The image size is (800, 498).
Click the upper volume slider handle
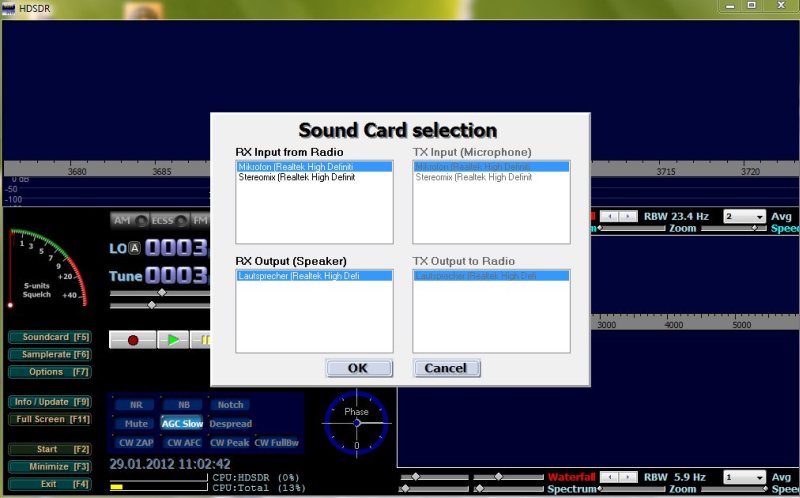(162, 292)
